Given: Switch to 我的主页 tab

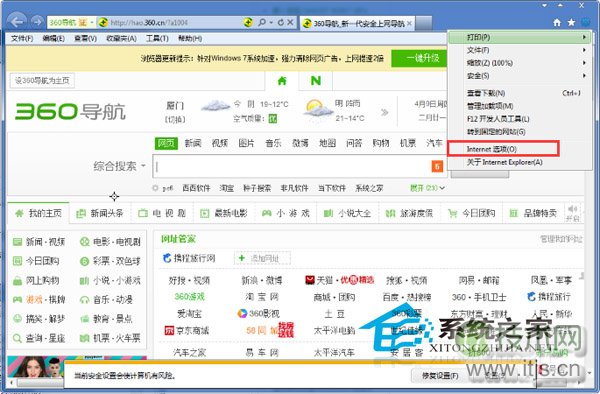Looking at the screenshot, I should click(x=38, y=213).
